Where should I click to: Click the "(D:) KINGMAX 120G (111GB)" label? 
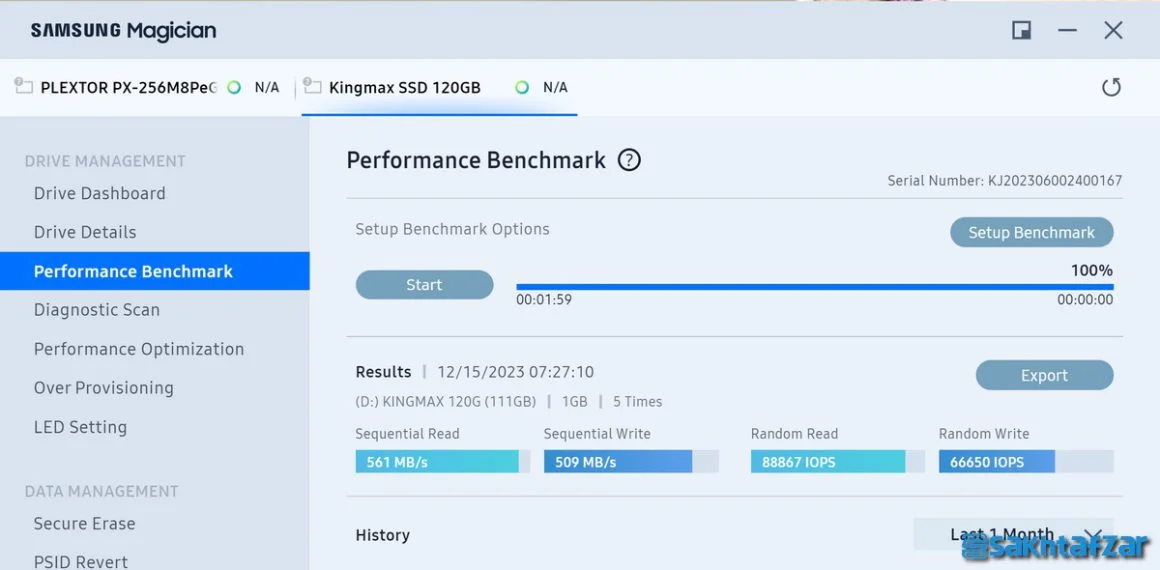click(x=445, y=402)
